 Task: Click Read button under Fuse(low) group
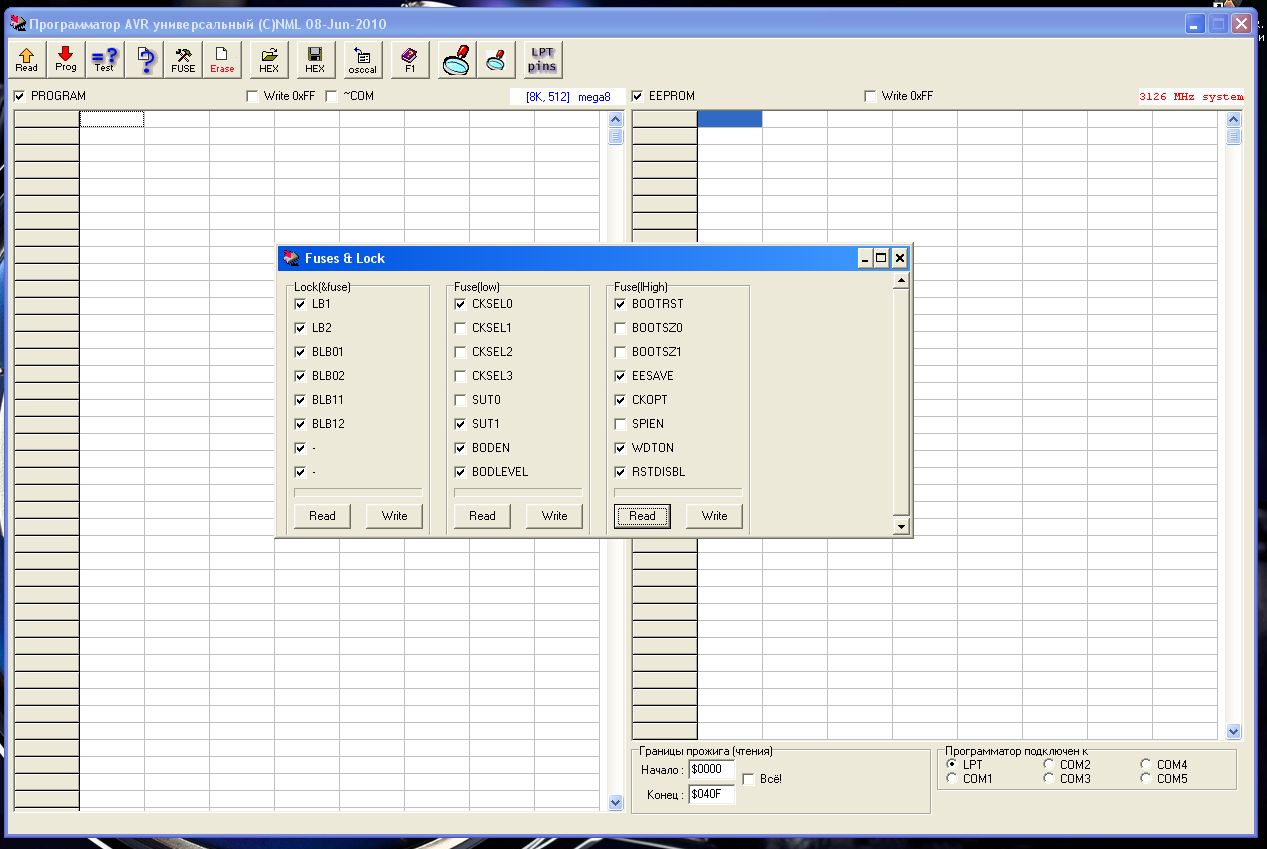(482, 516)
